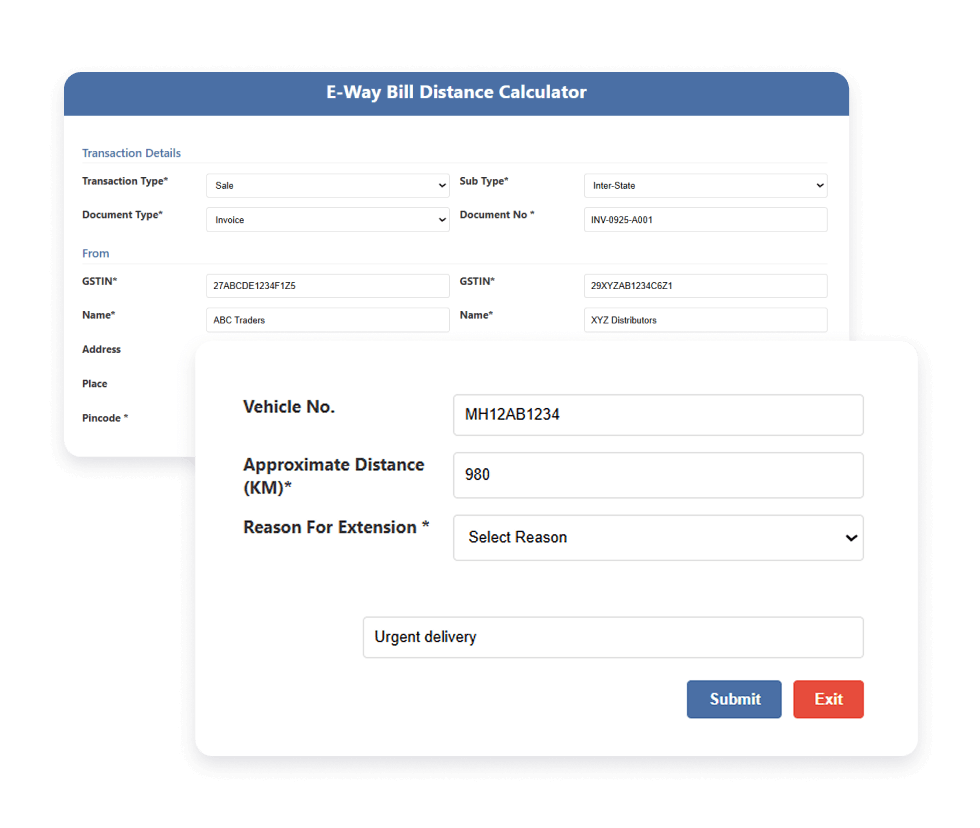
Task: Click the Sub Type dropdown chevron
Action: click(820, 185)
